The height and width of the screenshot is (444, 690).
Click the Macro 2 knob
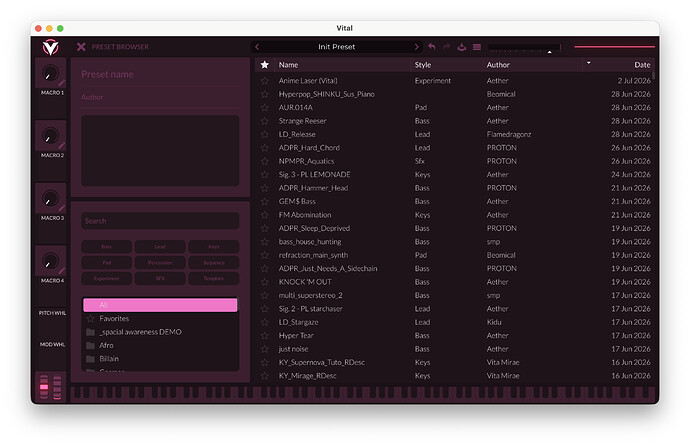tap(50, 136)
